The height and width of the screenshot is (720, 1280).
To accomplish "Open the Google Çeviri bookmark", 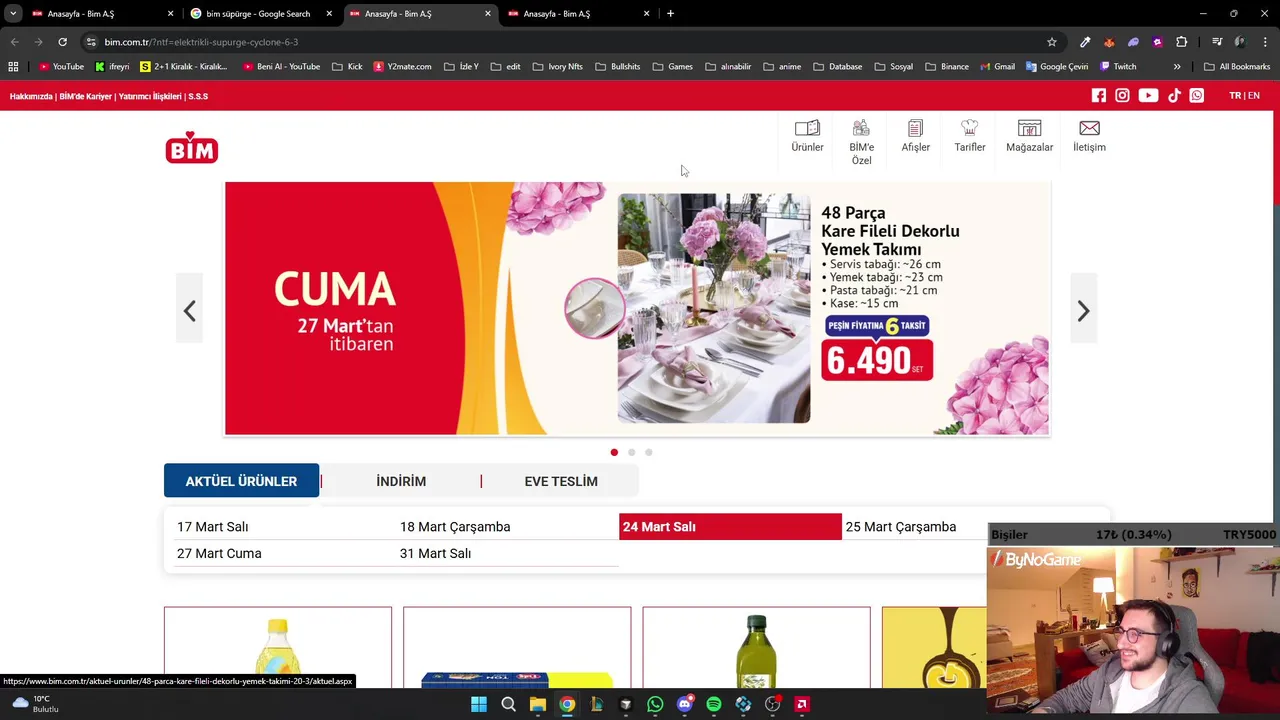I will point(1057,66).
